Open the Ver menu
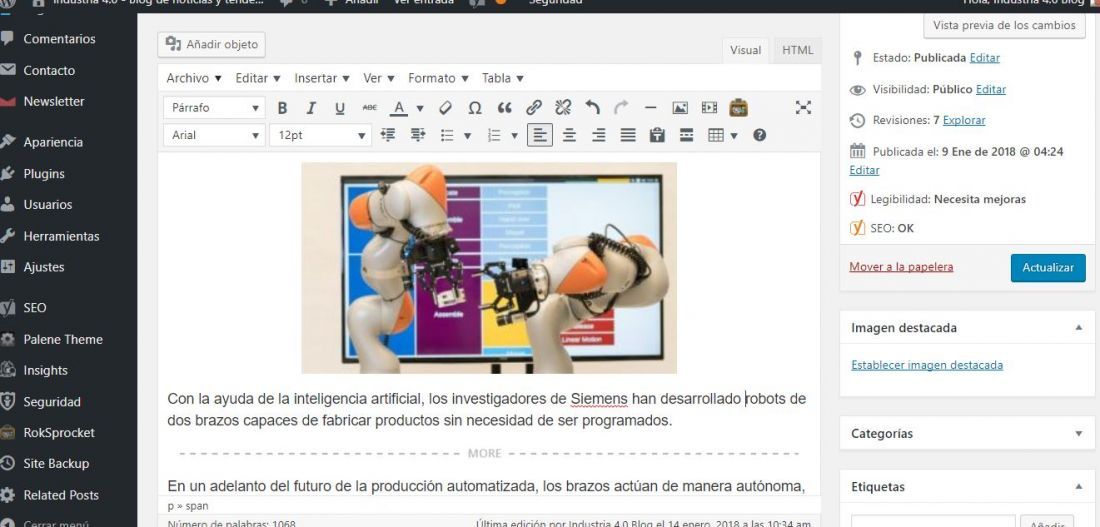The height and width of the screenshot is (527, 1100). click(379, 78)
